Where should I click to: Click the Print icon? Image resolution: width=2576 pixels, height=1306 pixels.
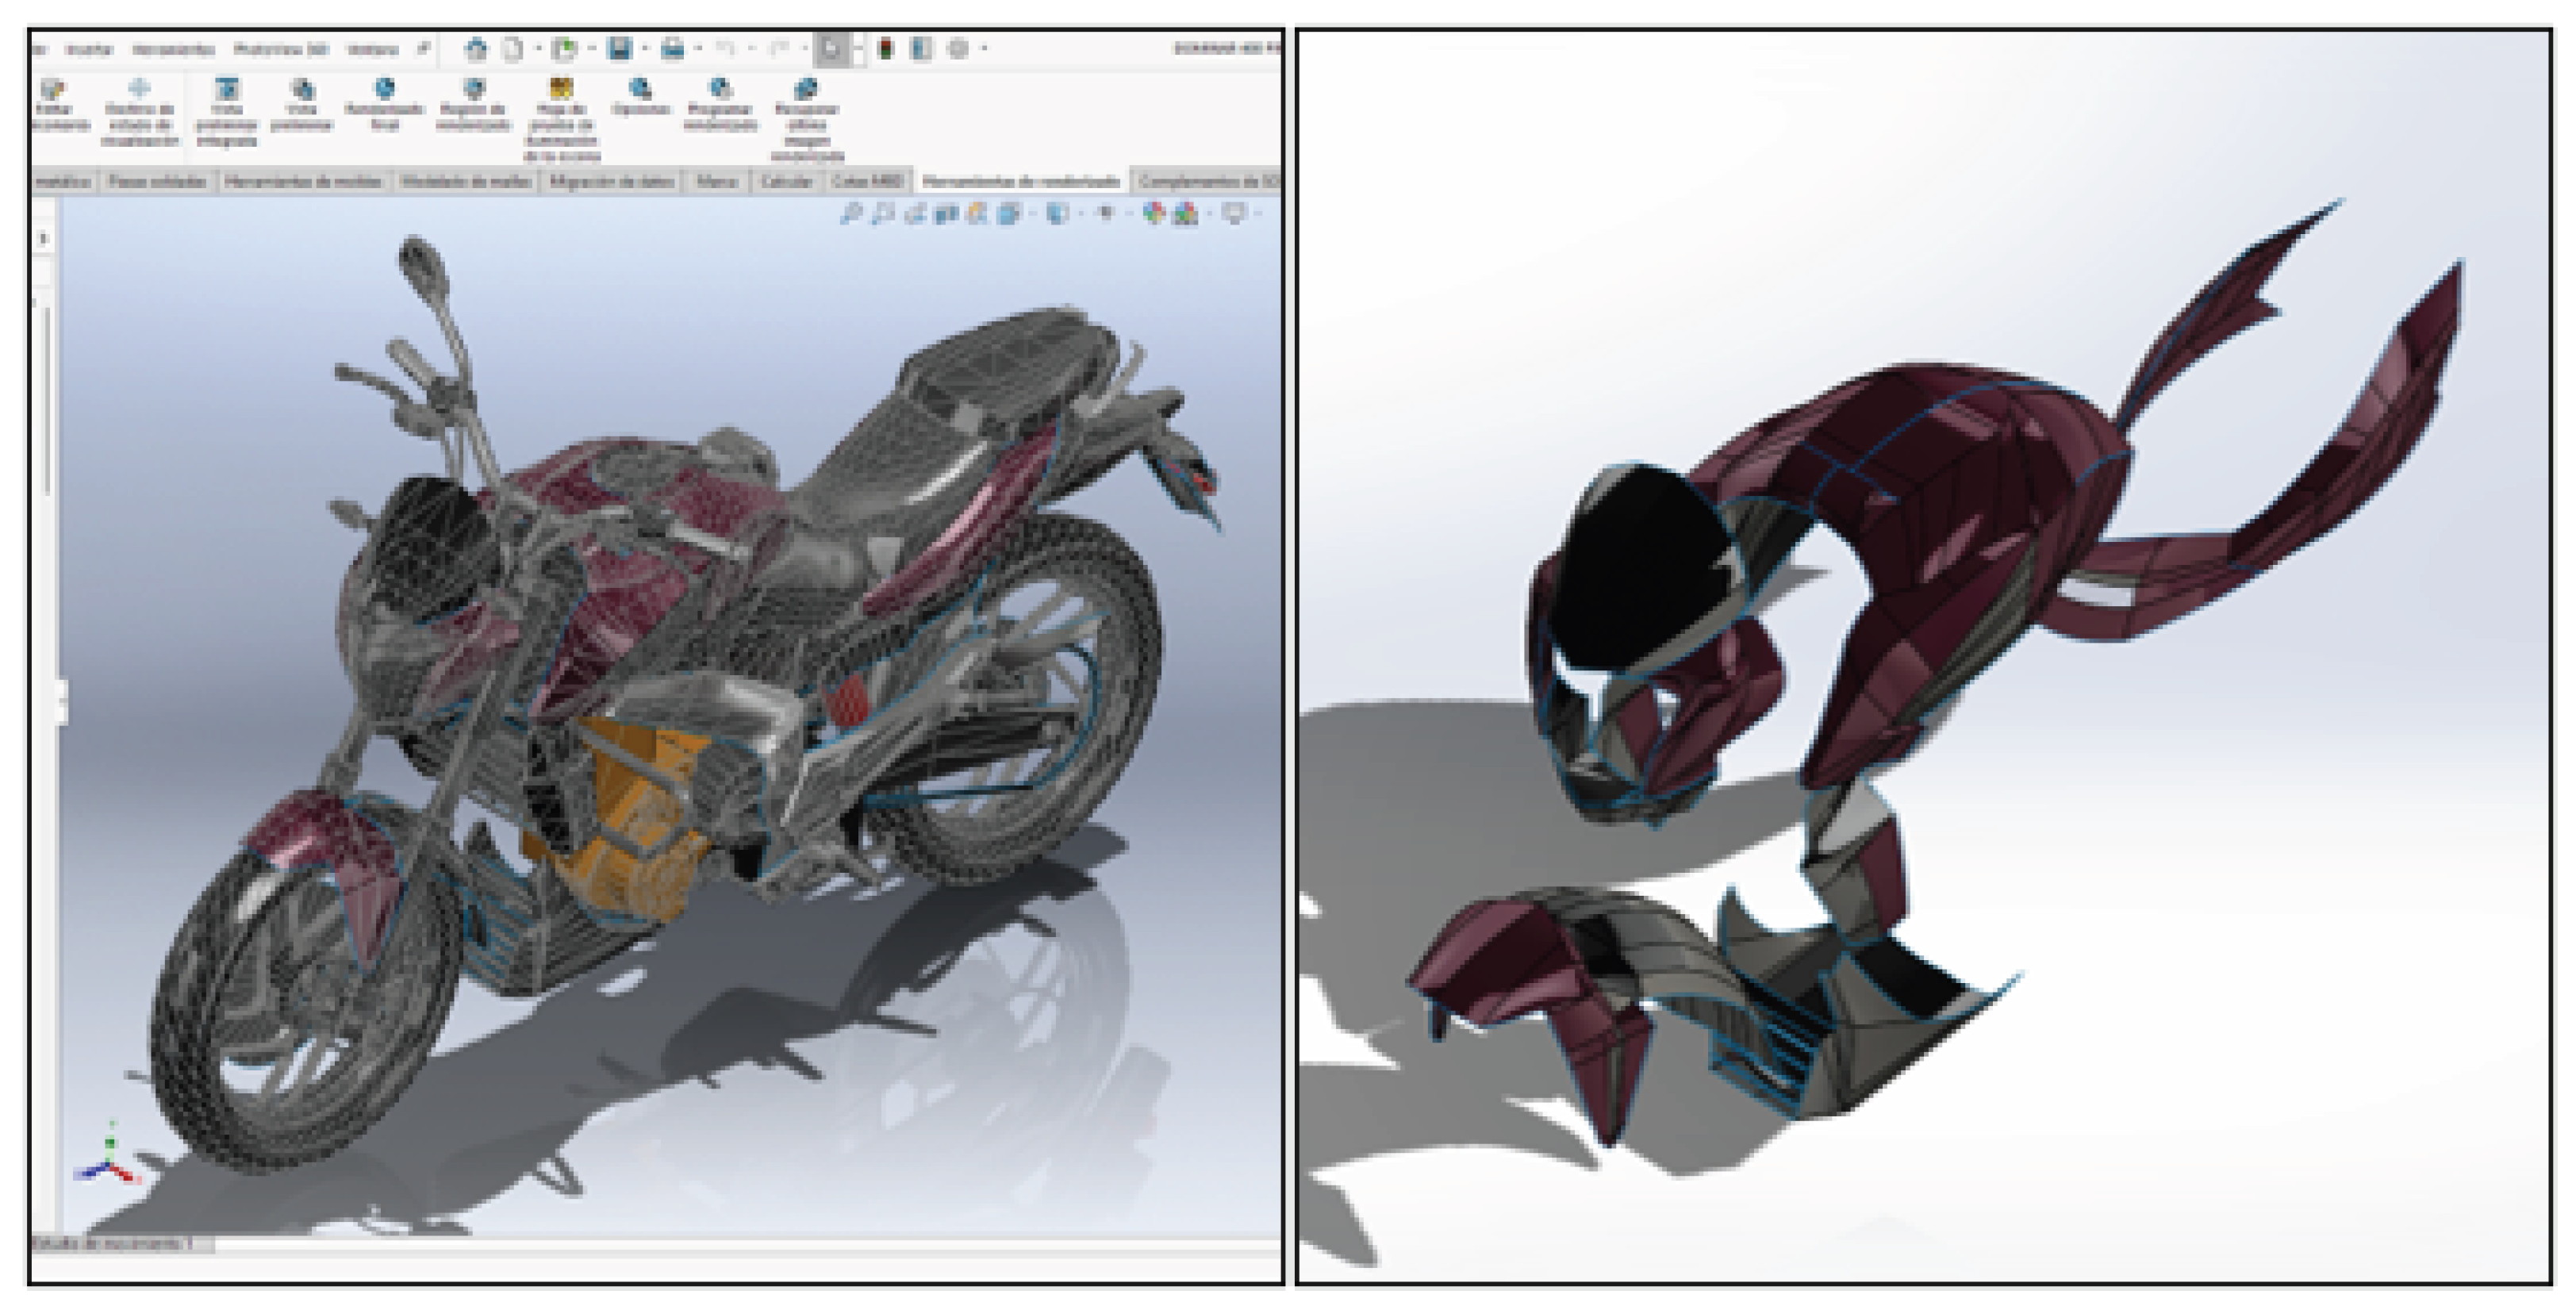click(x=673, y=48)
